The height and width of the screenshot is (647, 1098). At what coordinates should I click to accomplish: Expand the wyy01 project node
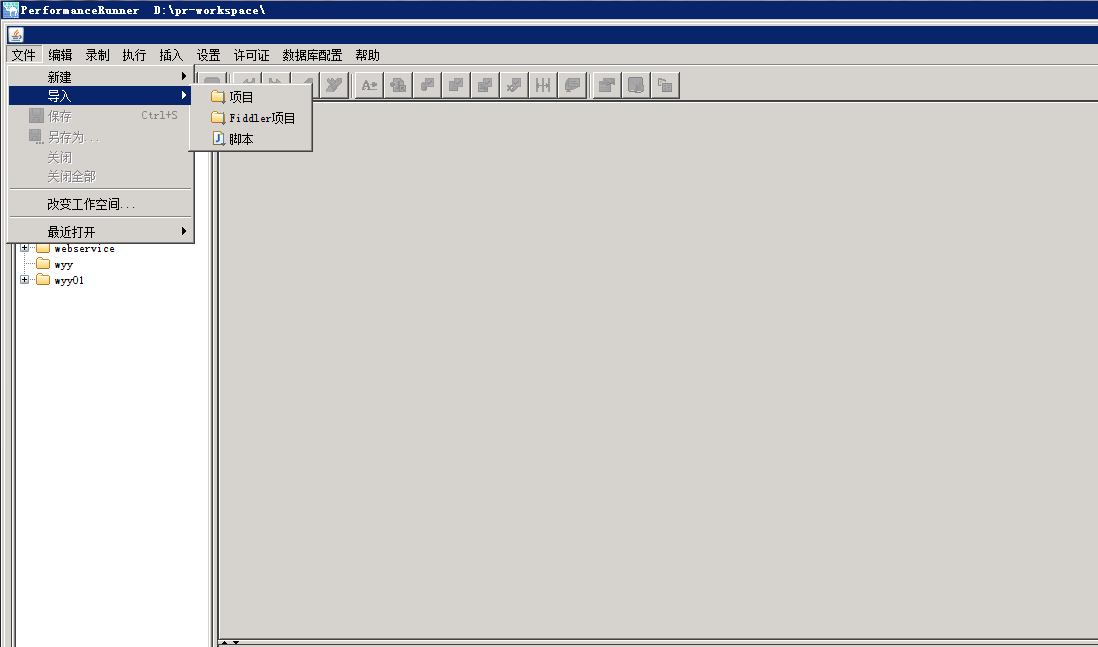[x=24, y=280]
